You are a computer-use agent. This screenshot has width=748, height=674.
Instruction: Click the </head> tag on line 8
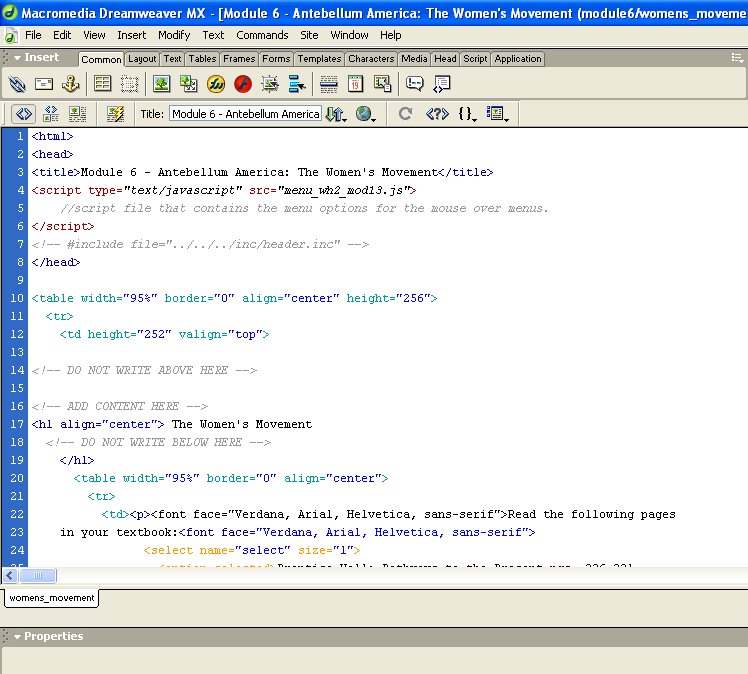click(x=56, y=262)
